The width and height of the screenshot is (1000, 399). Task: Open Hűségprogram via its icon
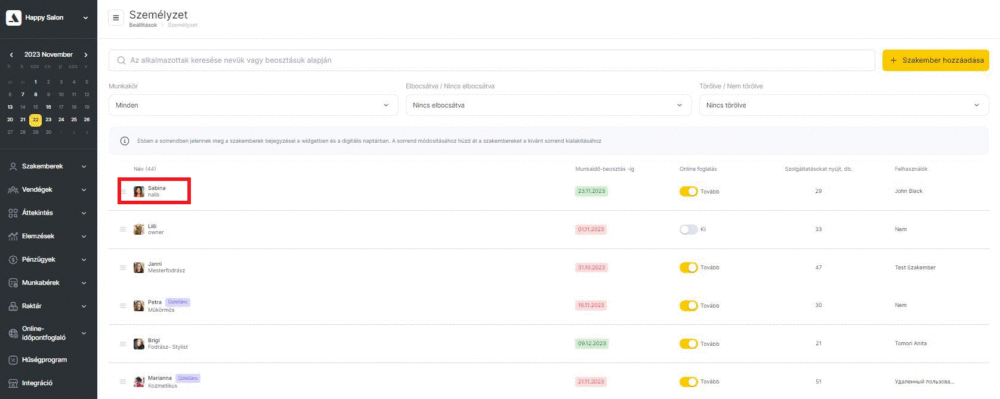point(13,360)
